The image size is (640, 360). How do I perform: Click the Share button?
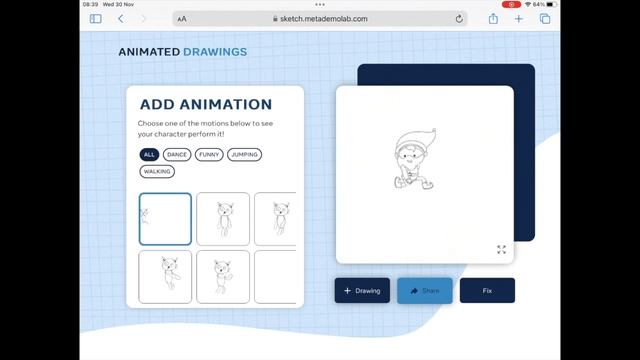[424, 291]
